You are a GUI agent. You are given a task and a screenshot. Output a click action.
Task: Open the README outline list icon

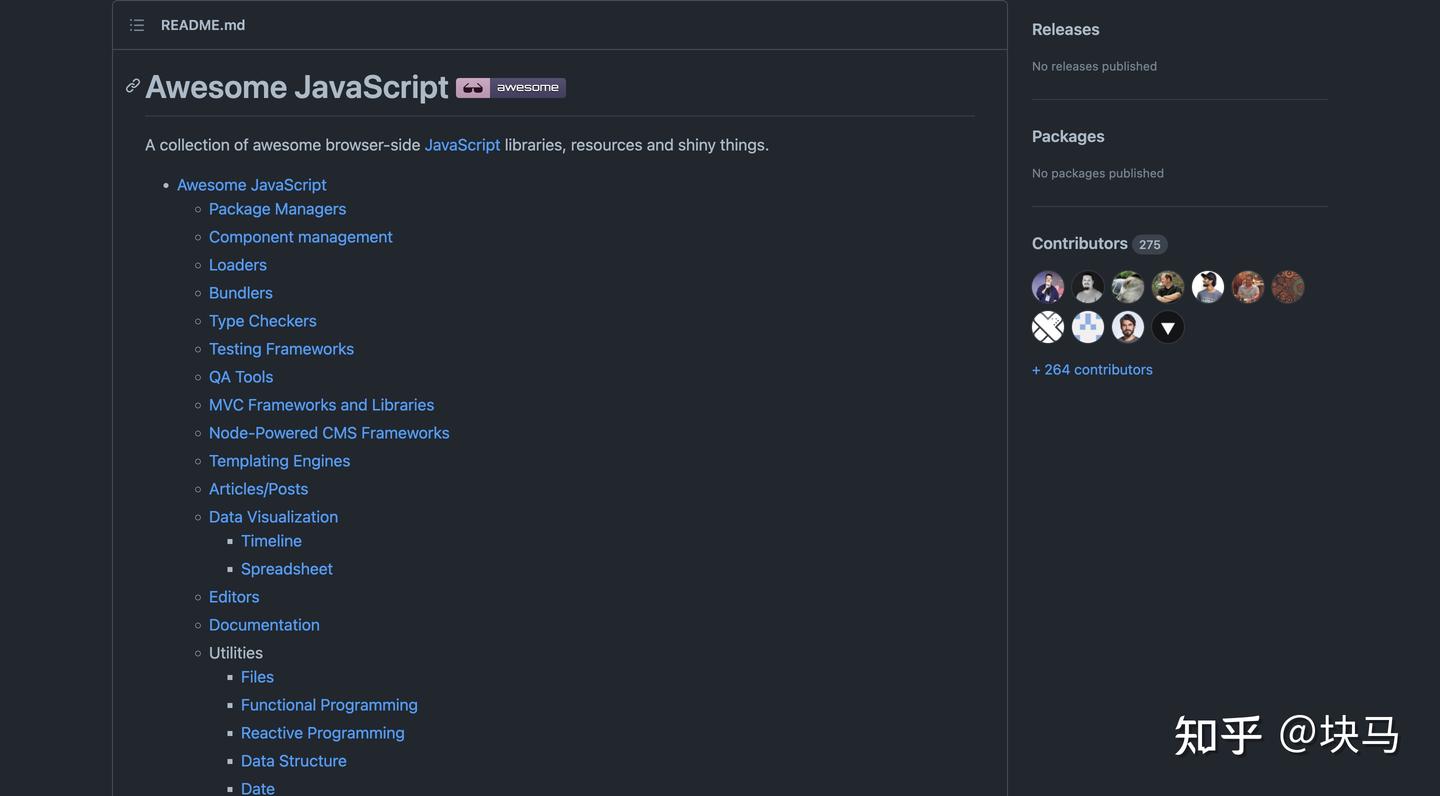tap(137, 25)
